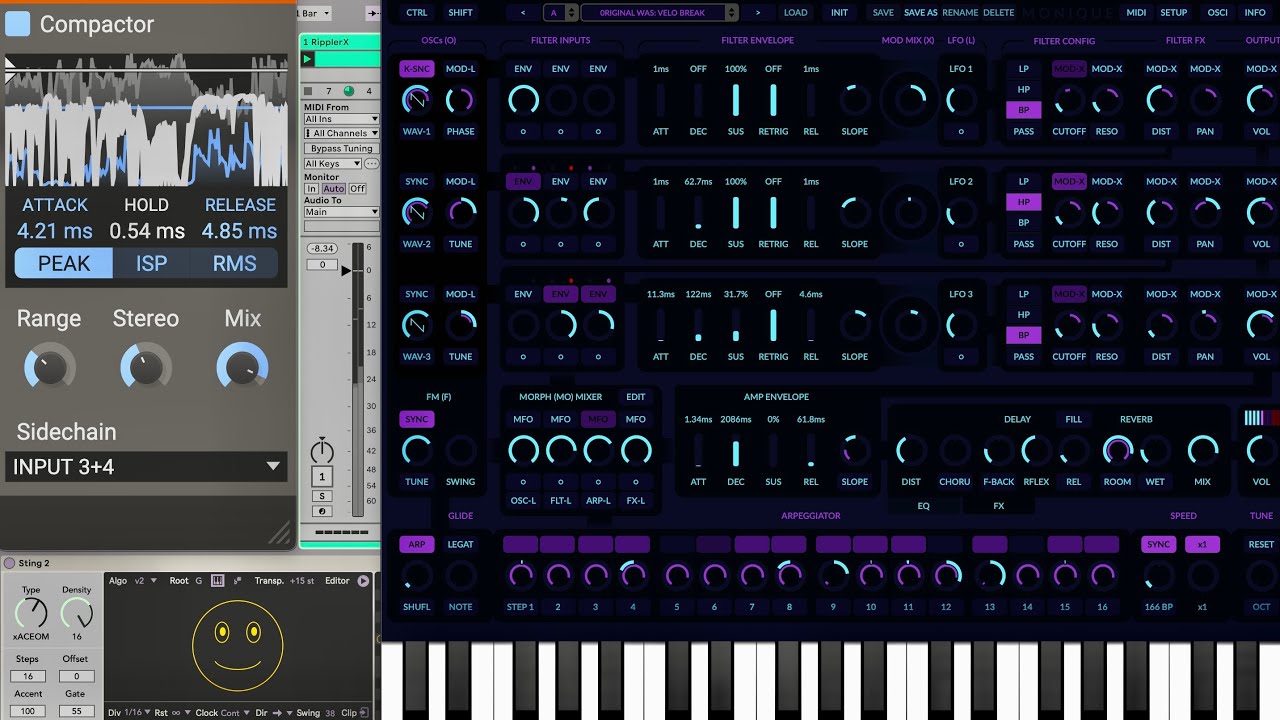
Task: Click the Compactor Mix knob
Action: pyautogui.click(x=242, y=367)
